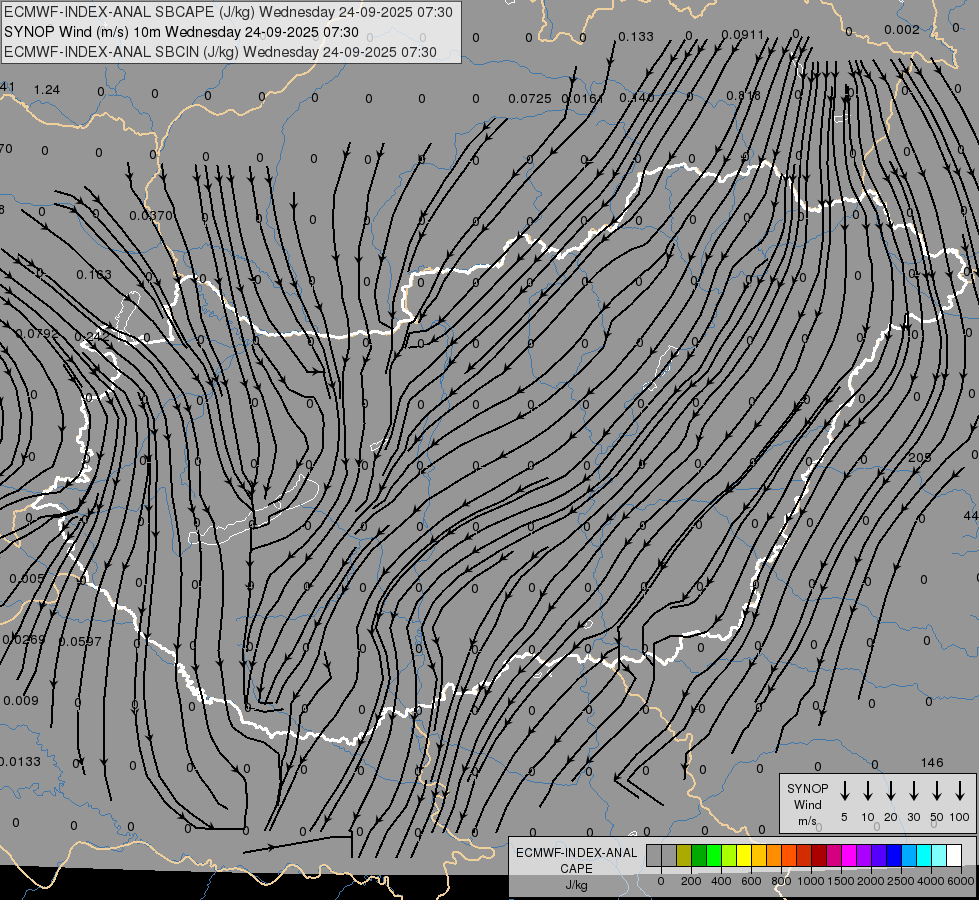
Task: Click the olive-yellow CAPE legend swatch before 200
Action: (684, 855)
